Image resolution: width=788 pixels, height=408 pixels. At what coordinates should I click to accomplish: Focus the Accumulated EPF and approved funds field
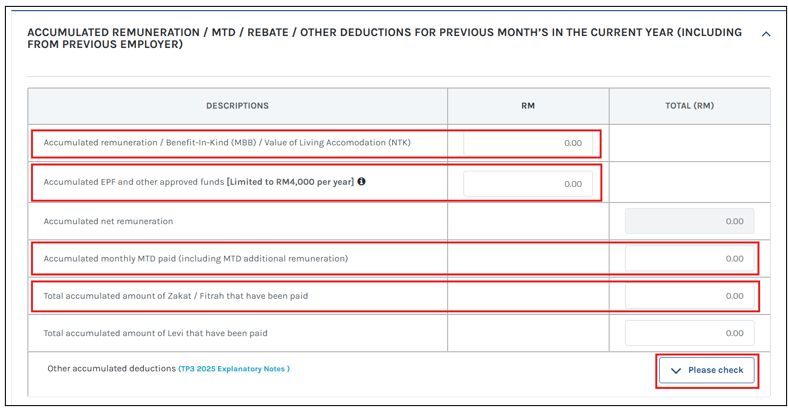click(x=528, y=184)
